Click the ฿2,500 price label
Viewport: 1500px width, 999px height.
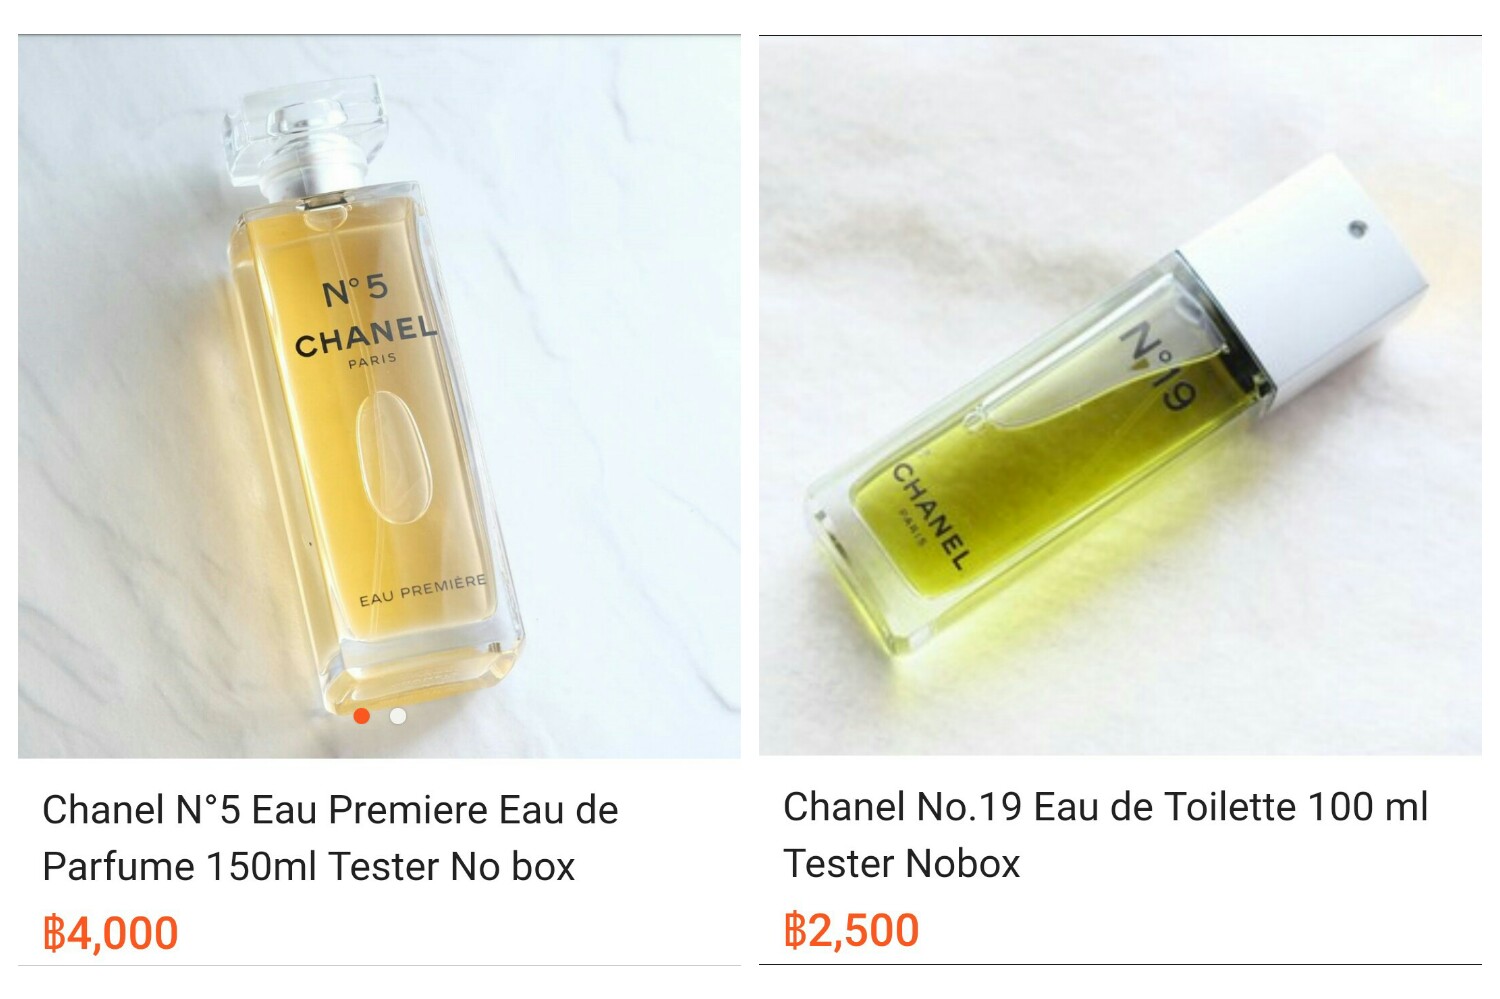(851, 931)
